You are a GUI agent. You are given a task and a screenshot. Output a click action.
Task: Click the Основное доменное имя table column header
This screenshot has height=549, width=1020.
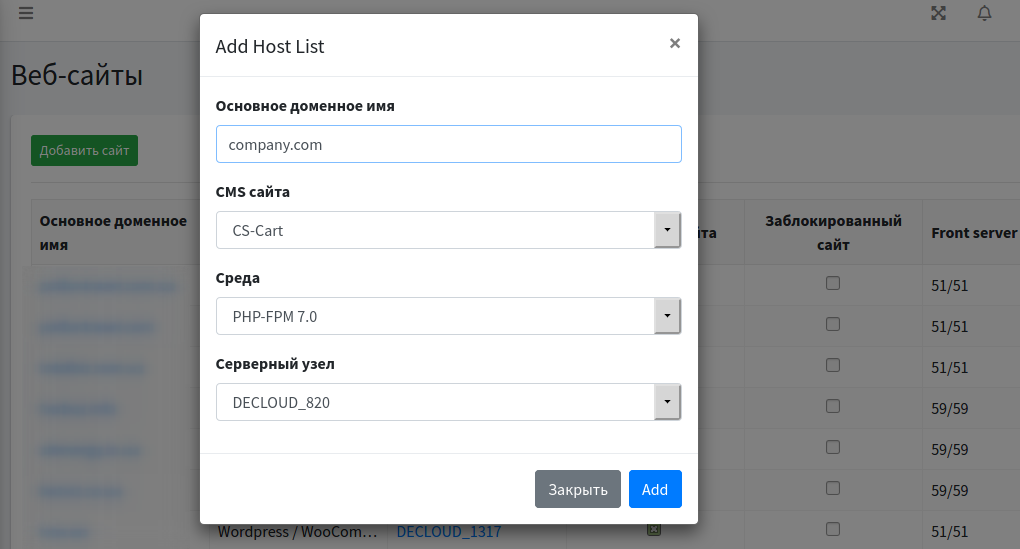[x=113, y=232]
